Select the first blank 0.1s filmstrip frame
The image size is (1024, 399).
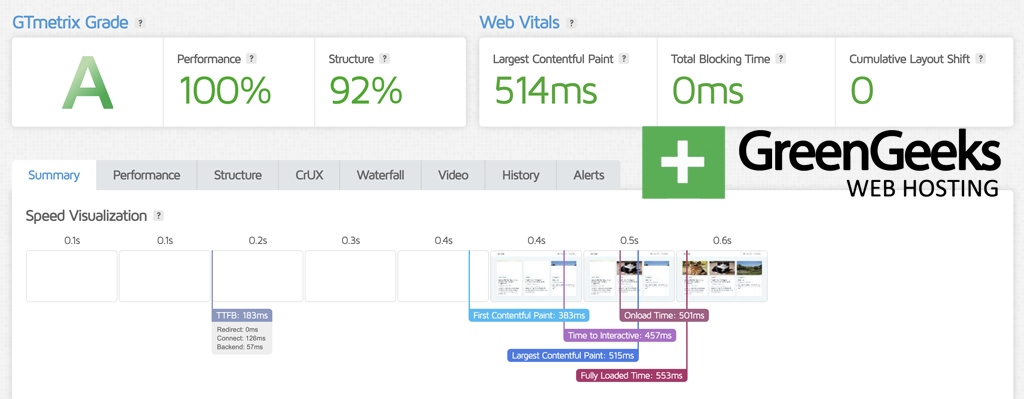[72, 276]
